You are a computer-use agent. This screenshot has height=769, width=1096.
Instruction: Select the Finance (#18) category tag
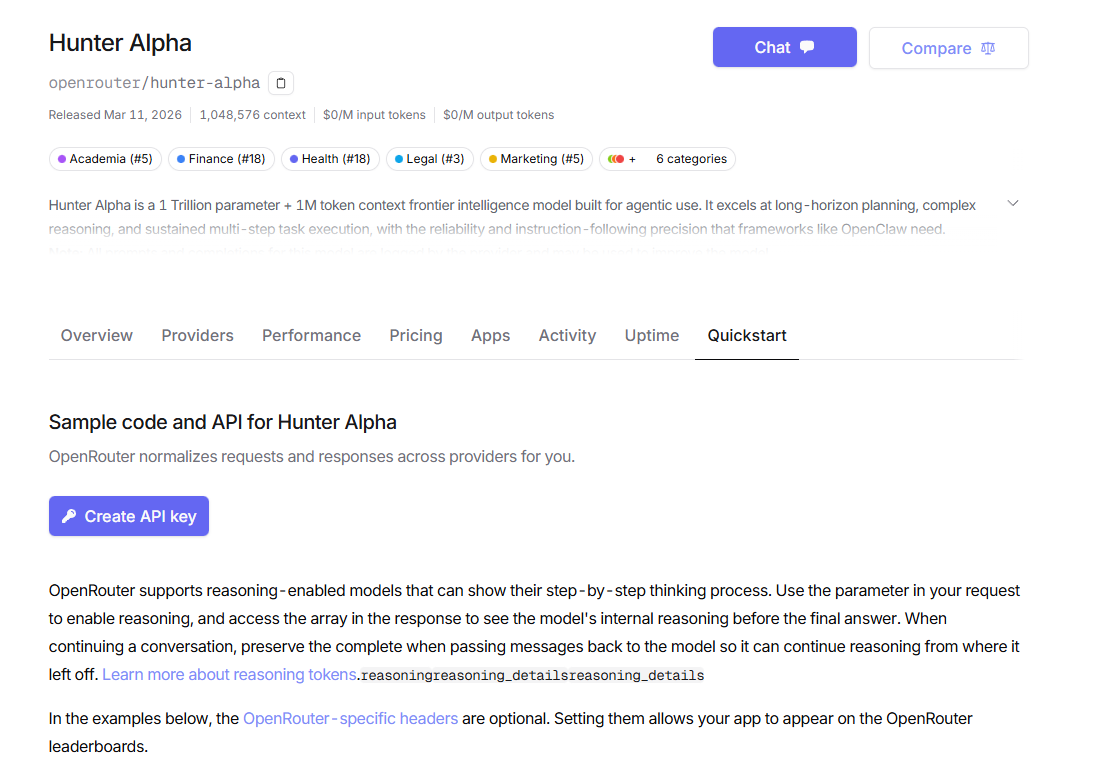click(220, 159)
